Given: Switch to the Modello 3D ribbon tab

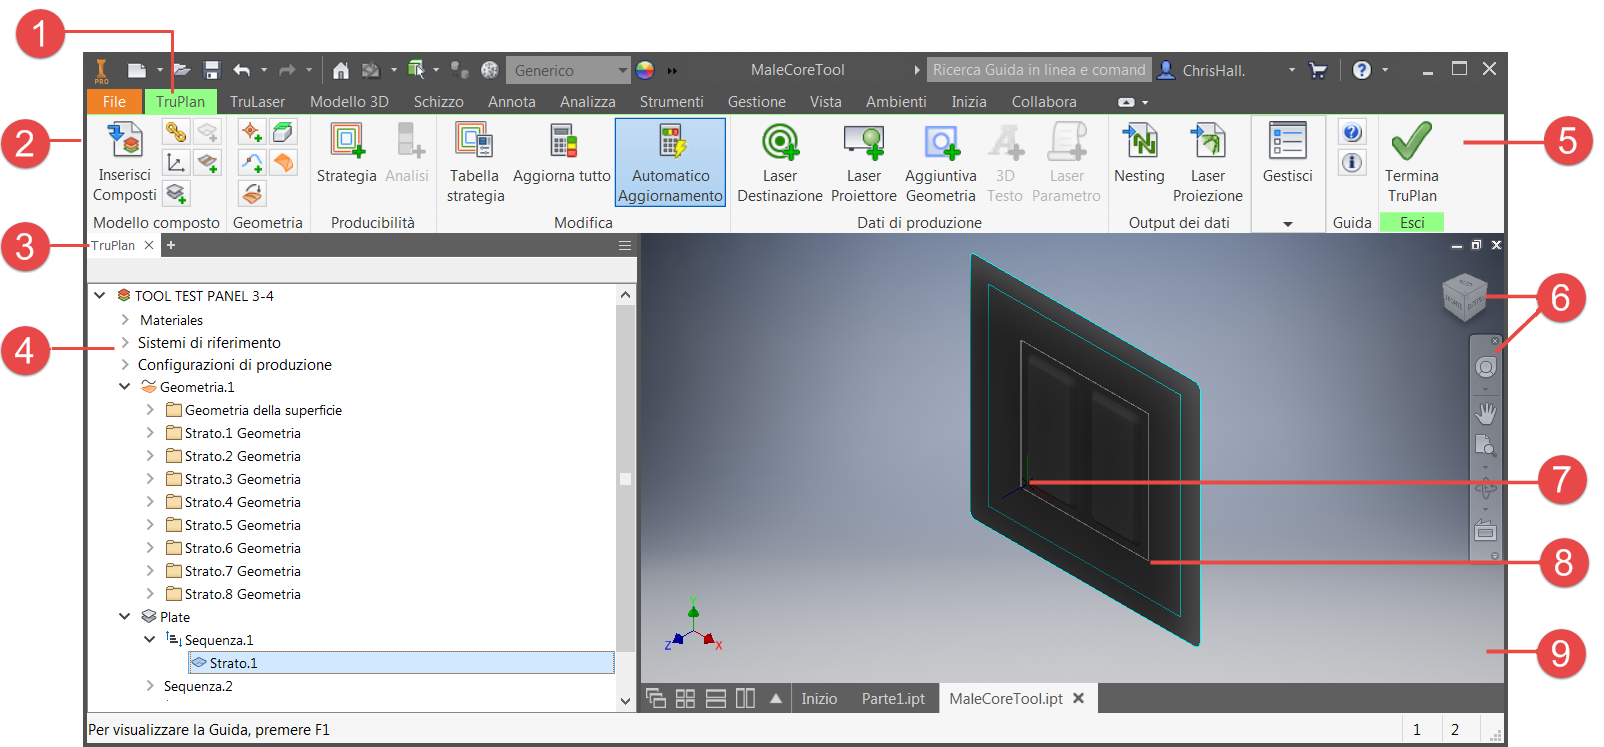Looking at the screenshot, I should click(349, 101).
